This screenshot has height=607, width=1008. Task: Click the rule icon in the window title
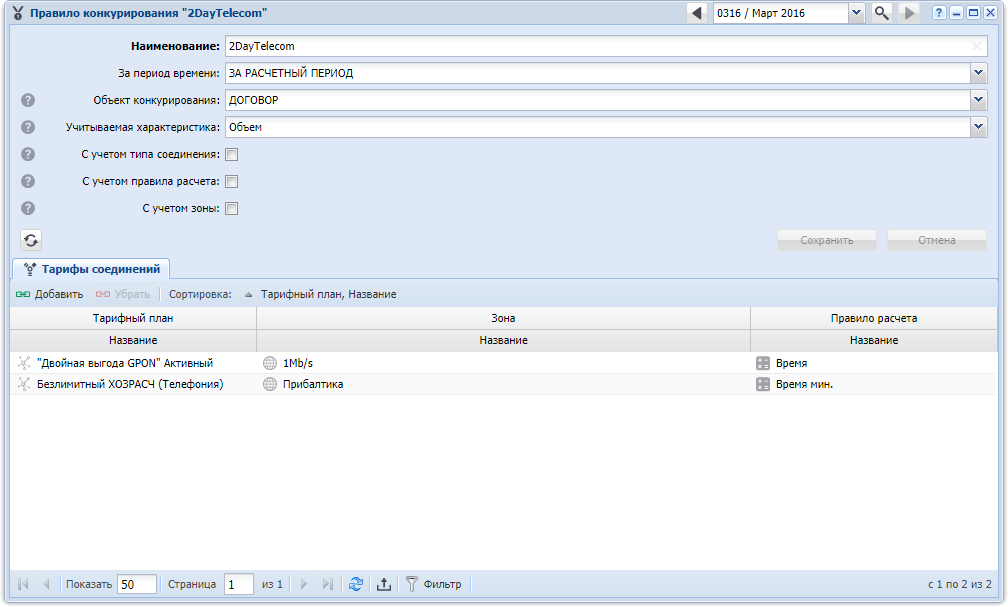click(x=18, y=13)
